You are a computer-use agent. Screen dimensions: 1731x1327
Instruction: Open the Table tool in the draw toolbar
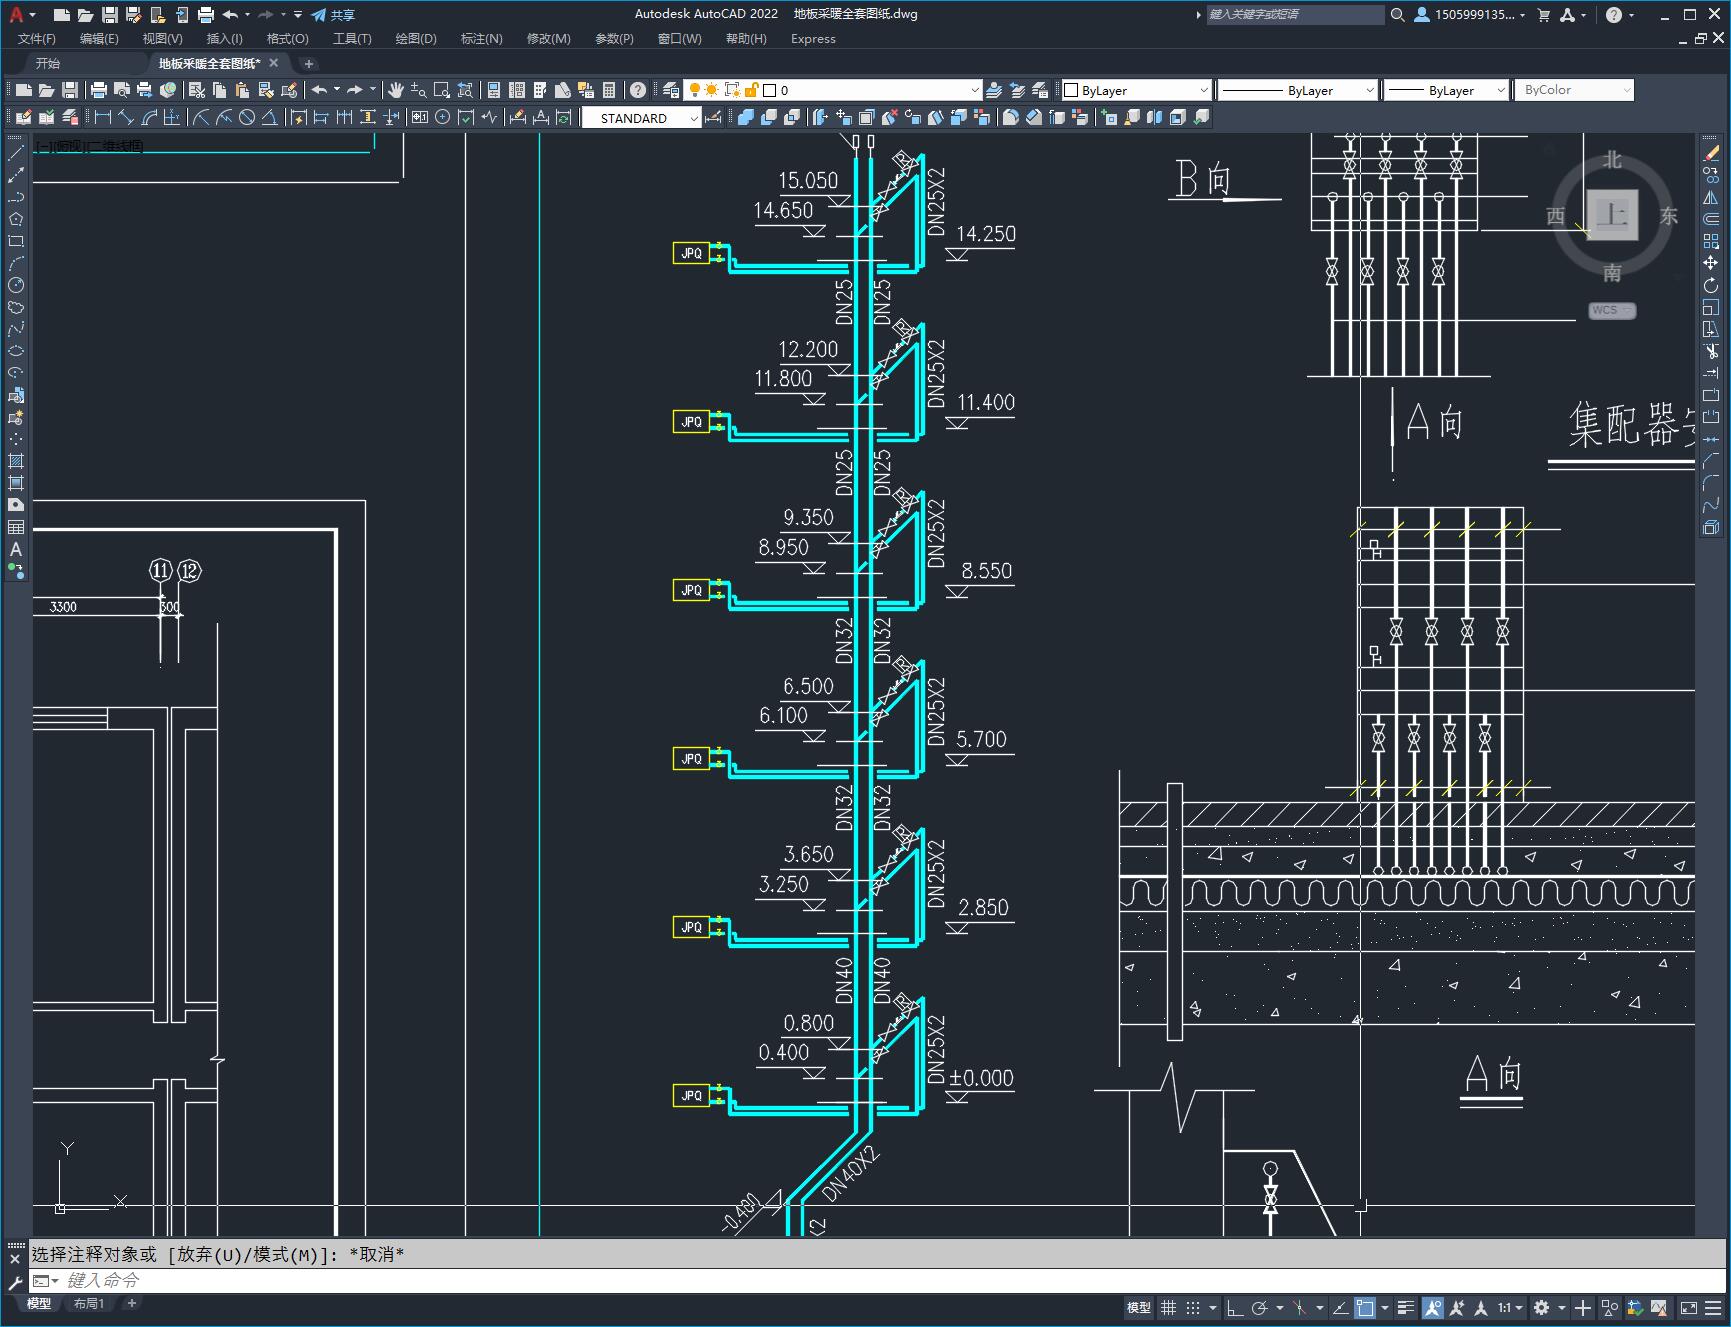pyautogui.click(x=16, y=527)
